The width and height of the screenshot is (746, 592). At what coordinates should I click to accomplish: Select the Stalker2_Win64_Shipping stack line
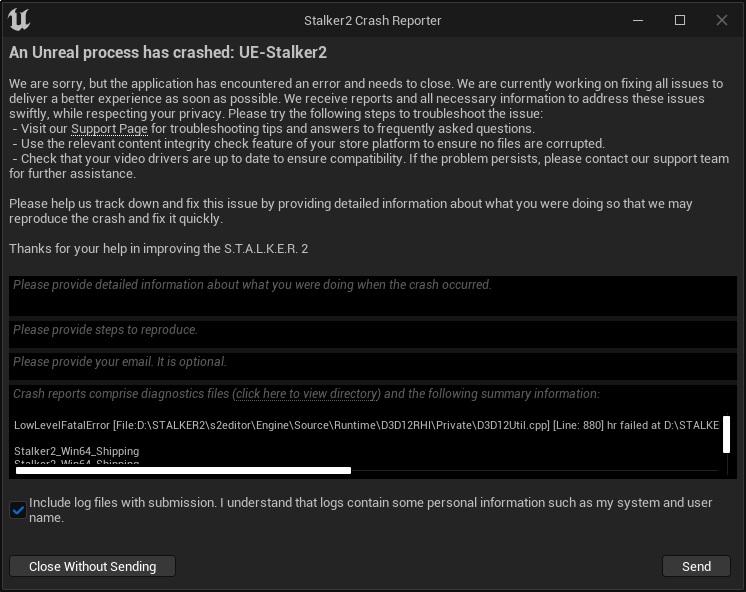[77, 451]
